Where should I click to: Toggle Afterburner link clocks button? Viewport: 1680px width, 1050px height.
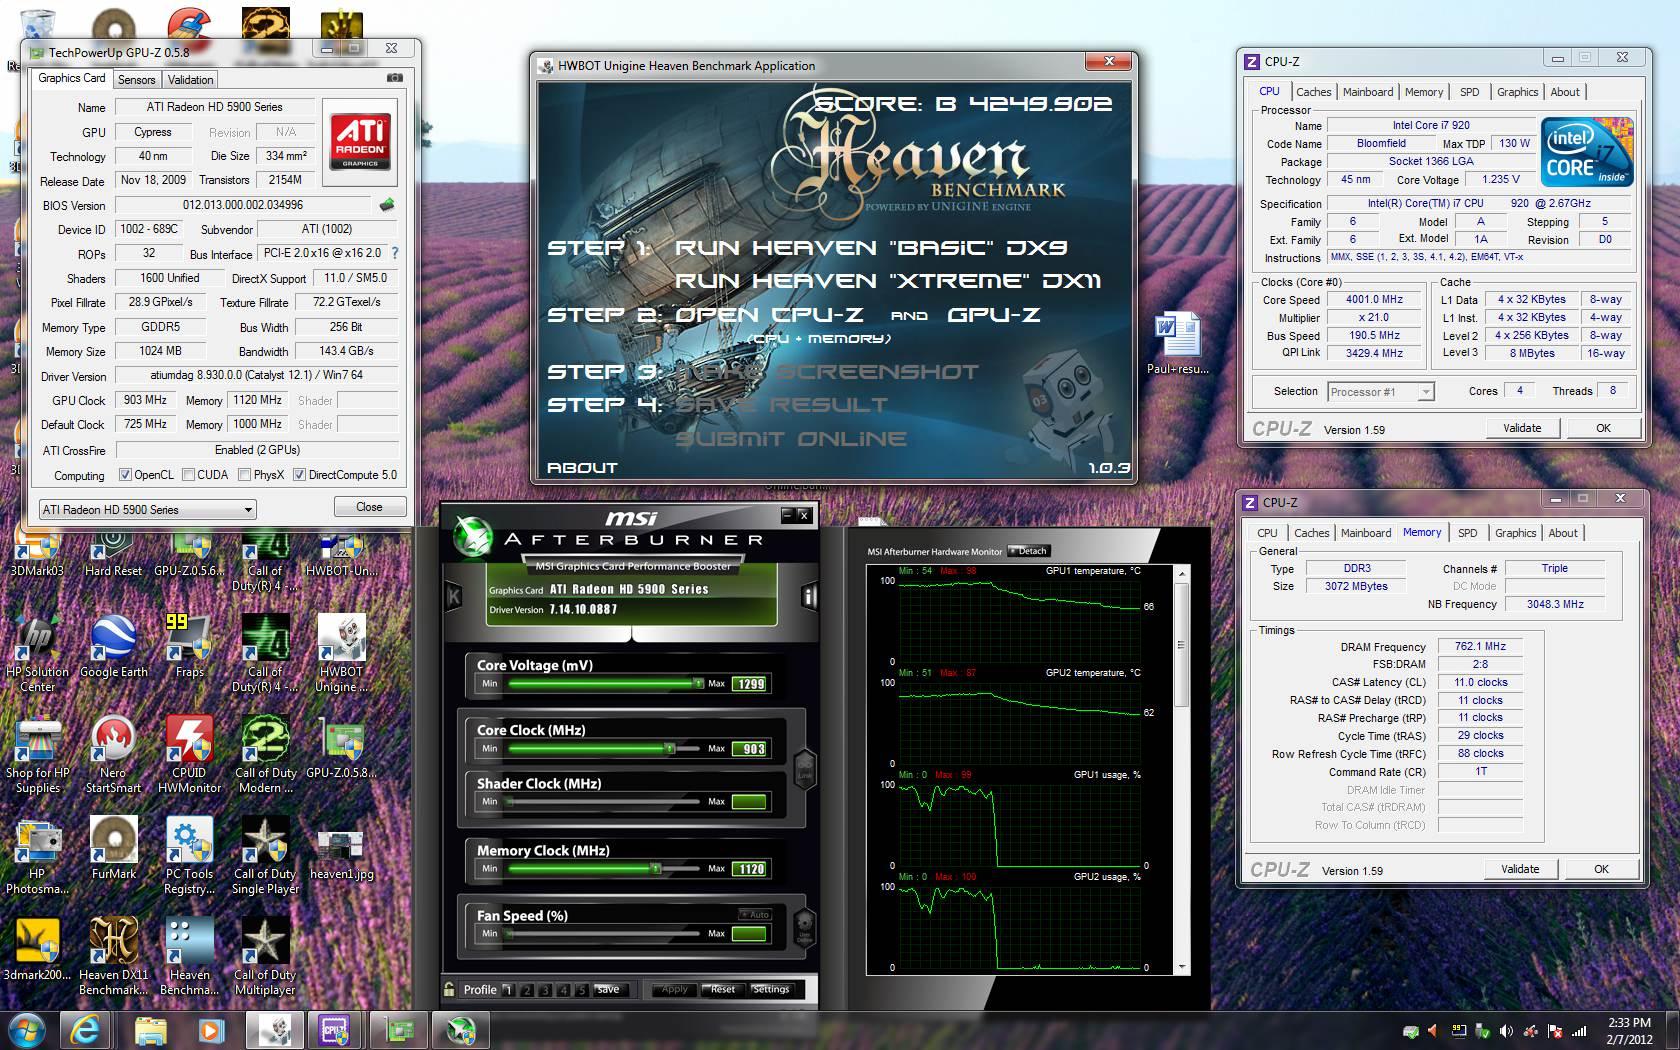click(x=804, y=768)
